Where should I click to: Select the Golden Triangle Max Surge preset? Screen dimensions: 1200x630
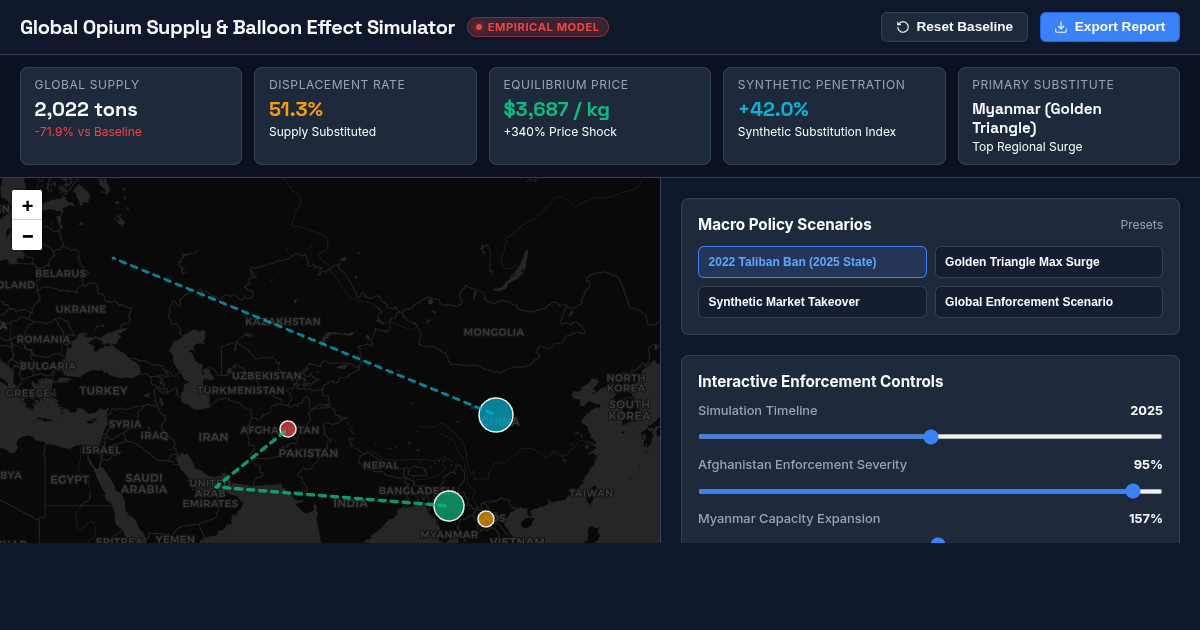pyautogui.click(x=1049, y=262)
